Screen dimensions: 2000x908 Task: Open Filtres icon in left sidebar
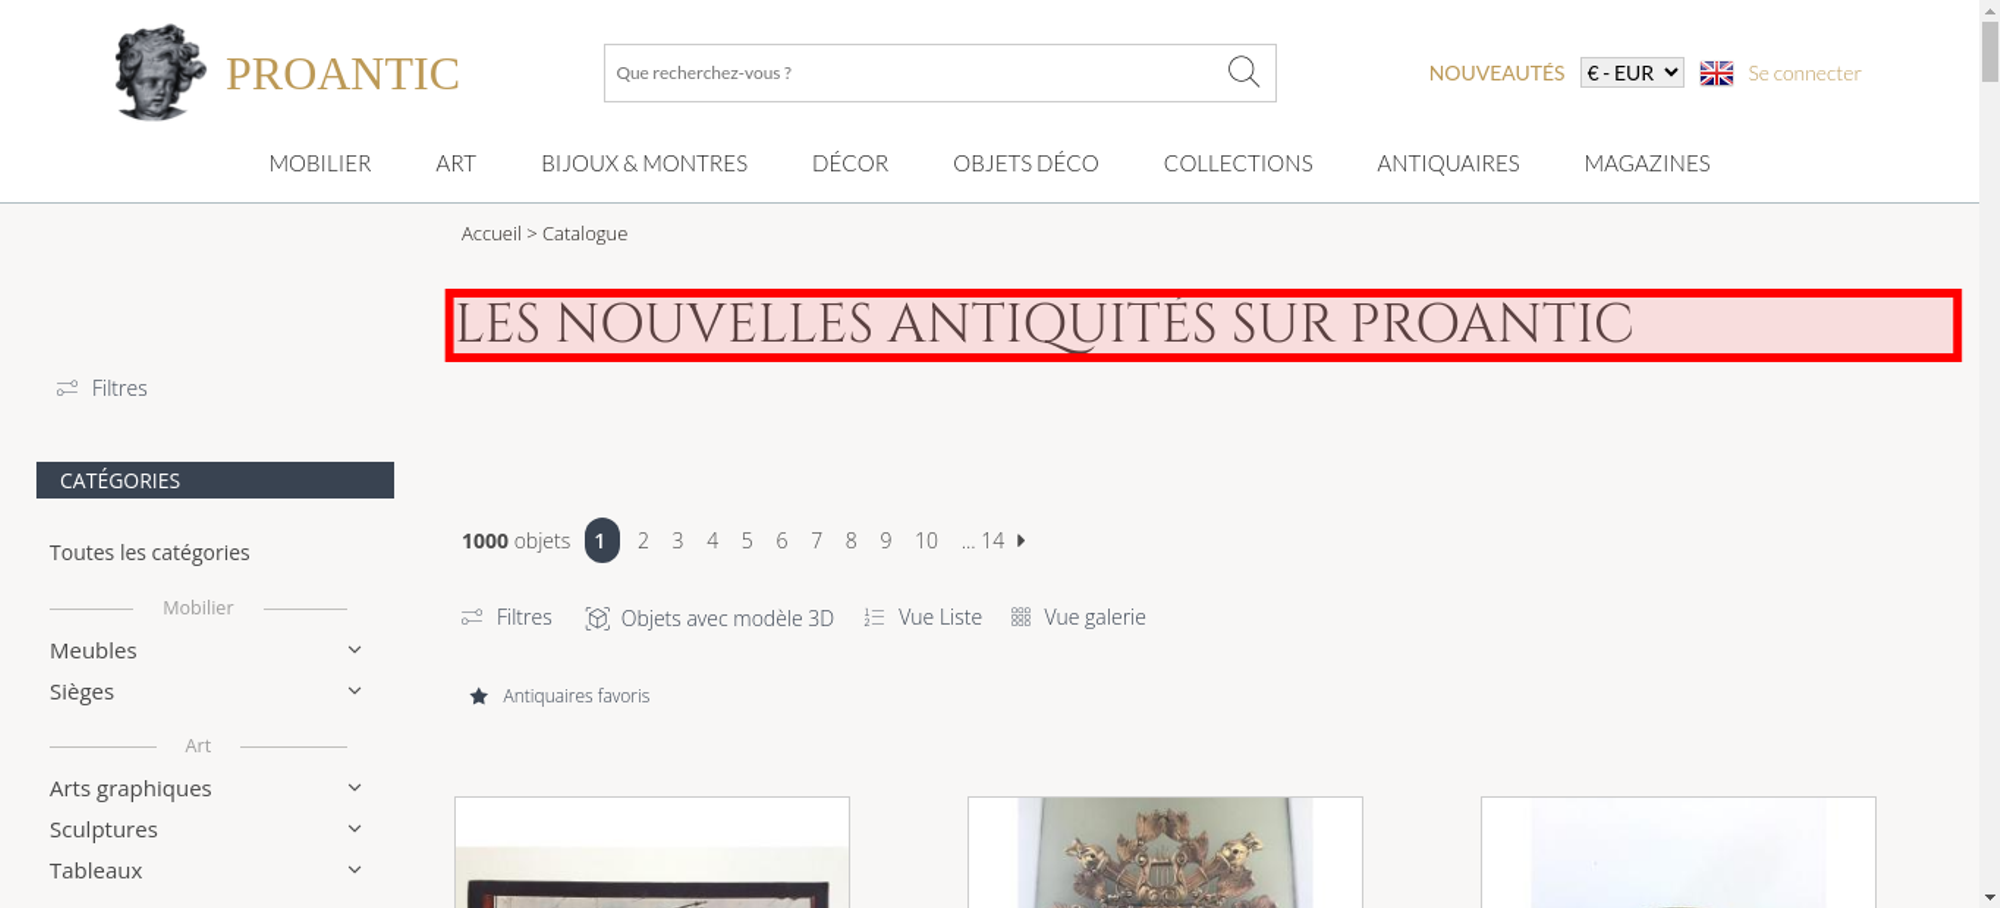pos(67,388)
